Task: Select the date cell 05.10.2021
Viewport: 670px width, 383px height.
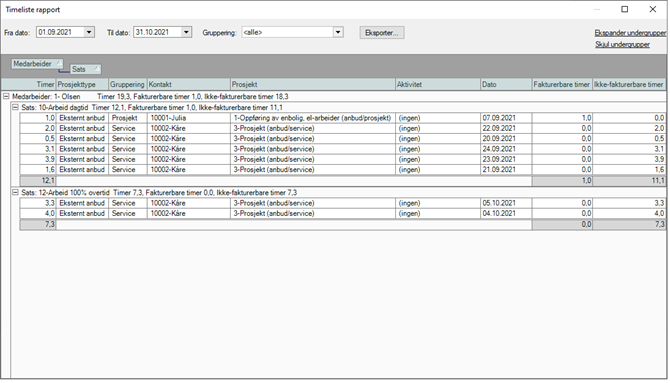Action: click(x=506, y=203)
